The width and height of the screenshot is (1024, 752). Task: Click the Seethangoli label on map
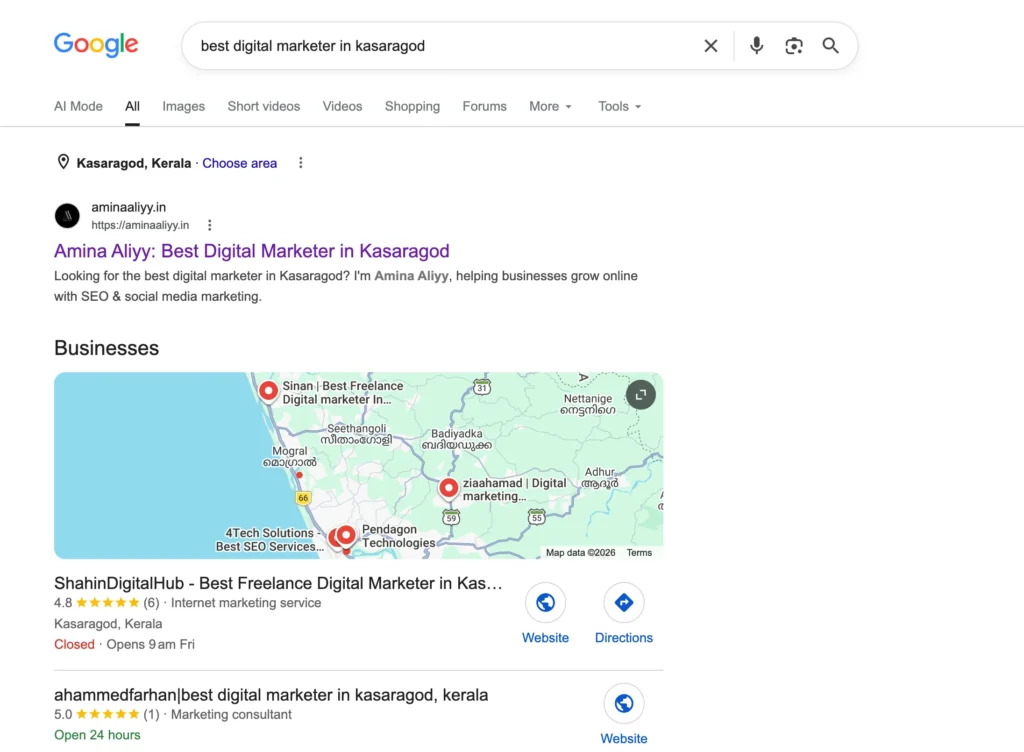[357, 434]
